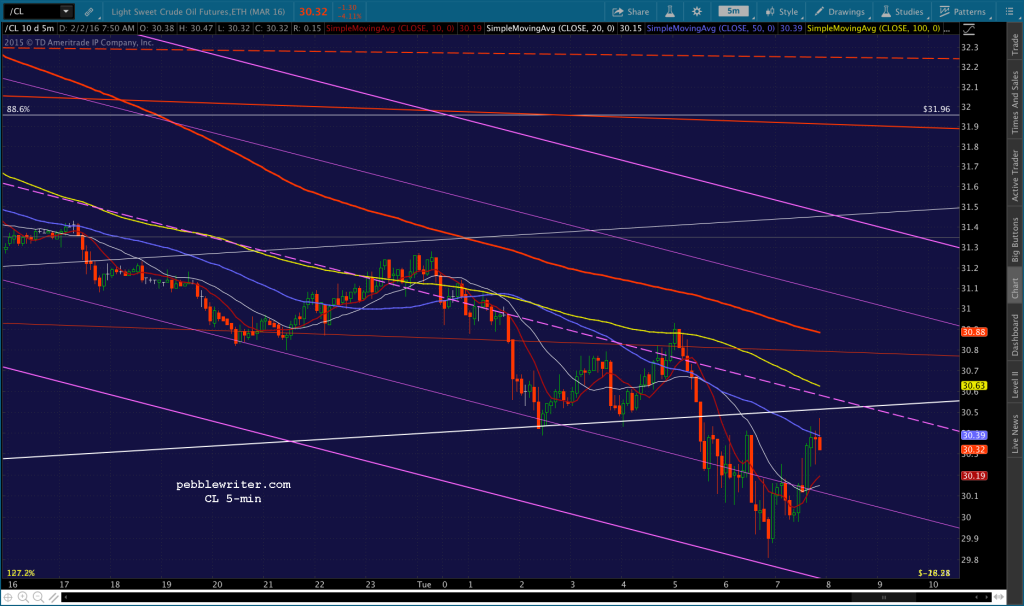Click the horizontal time scrollbar thumb
This screenshot has width=1024, height=606.
point(884,597)
